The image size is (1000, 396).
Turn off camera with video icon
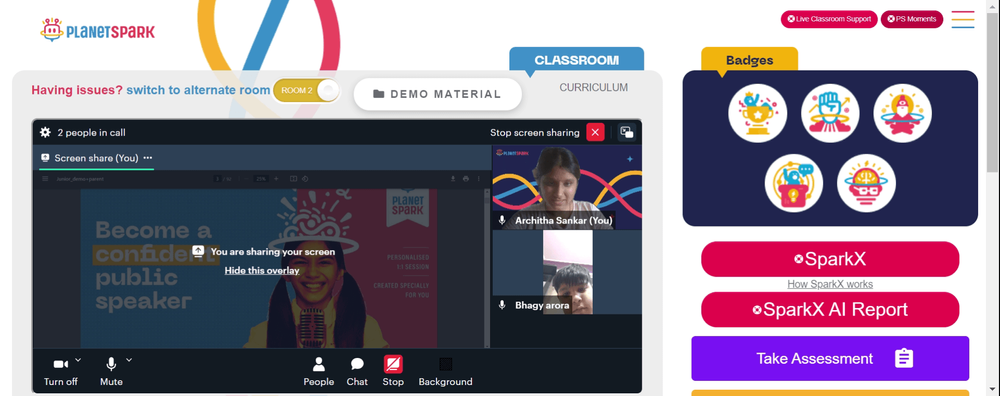click(x=61, y=364)
